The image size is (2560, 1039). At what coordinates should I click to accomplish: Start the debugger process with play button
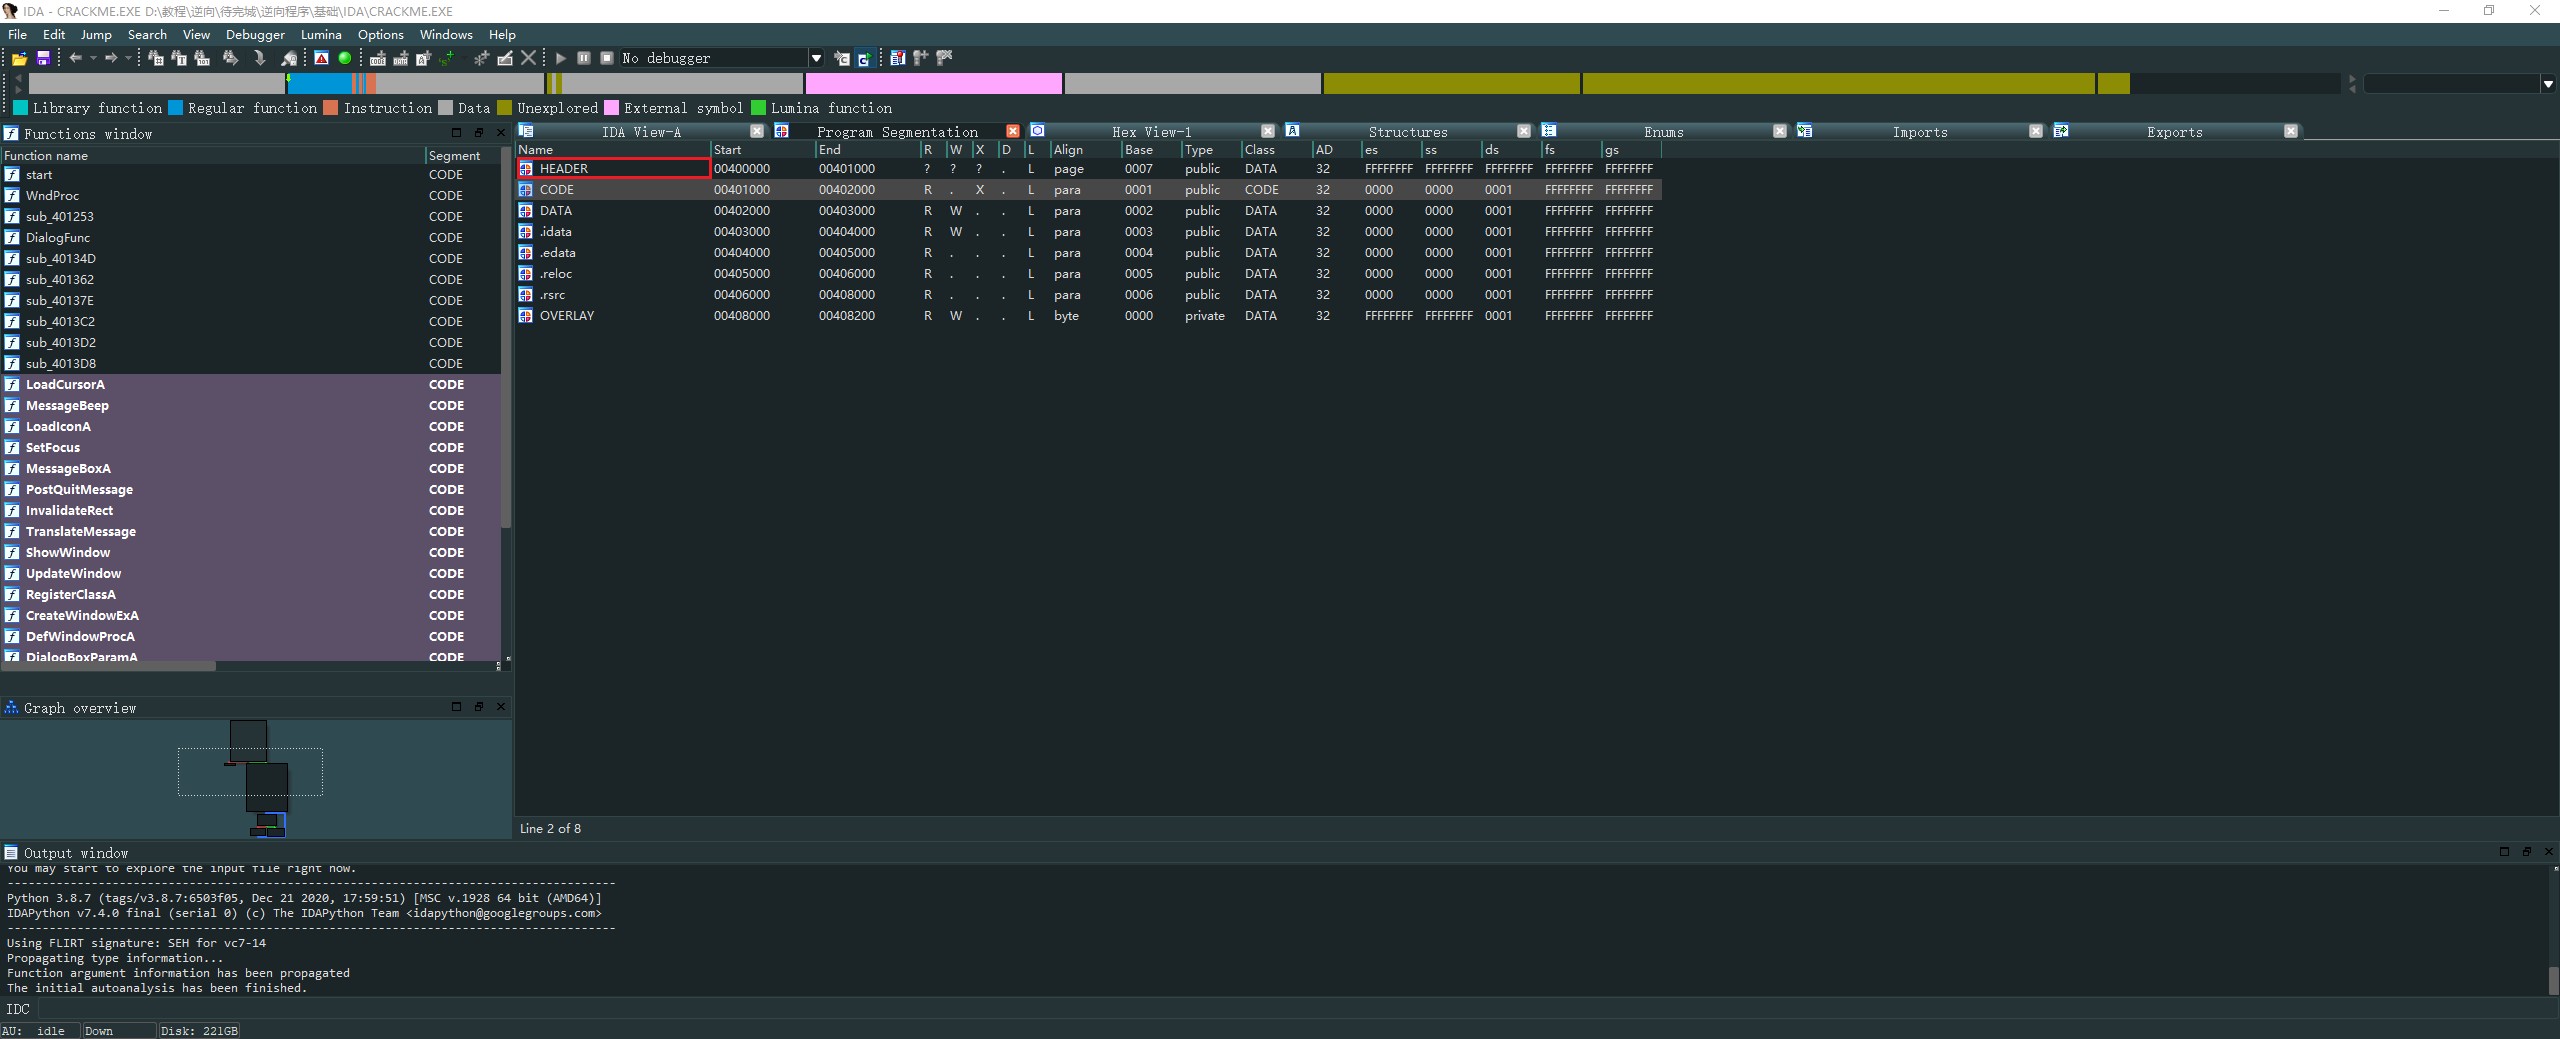(561, 58)
